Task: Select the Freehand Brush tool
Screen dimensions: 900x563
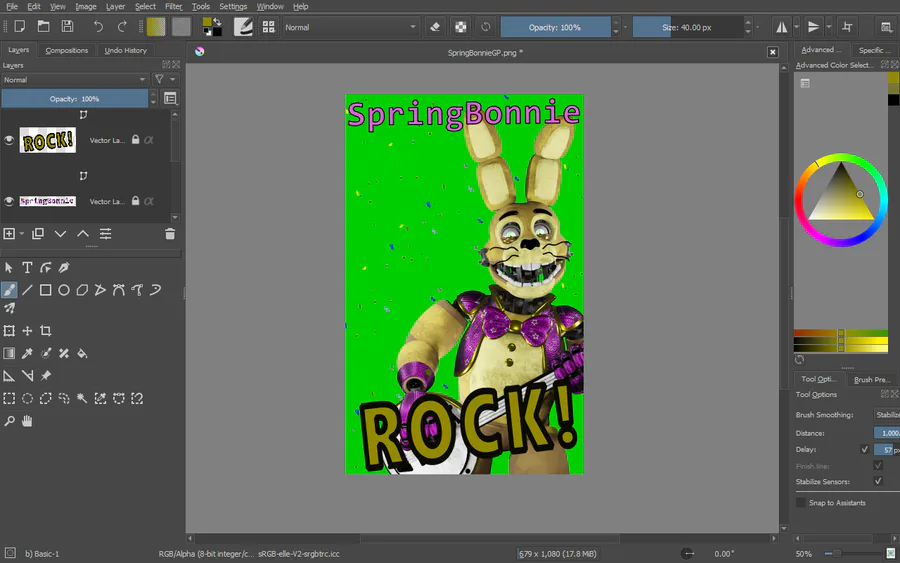Action: [x=9, y=290]
